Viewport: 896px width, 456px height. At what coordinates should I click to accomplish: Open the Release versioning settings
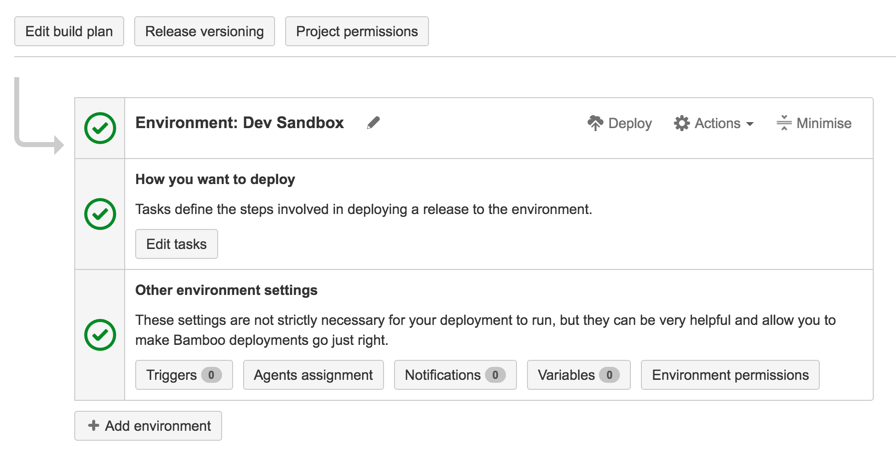tap(205, 31)
